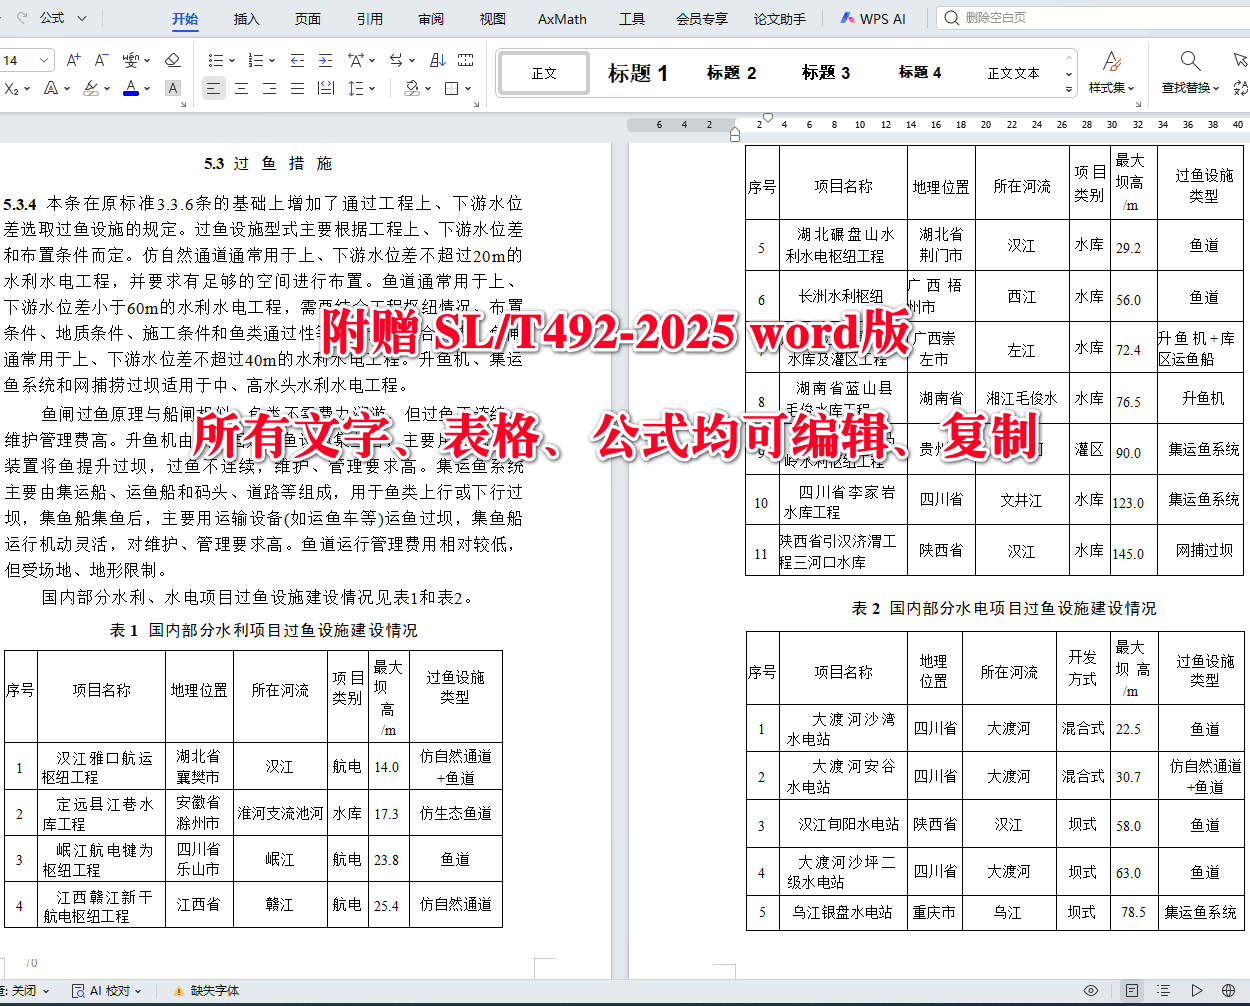Image resolution: width=1250 pixels, height=1006 pixels.
Task: Open the 审阅 ribbon tab
Action: click(x=430, y=17)
